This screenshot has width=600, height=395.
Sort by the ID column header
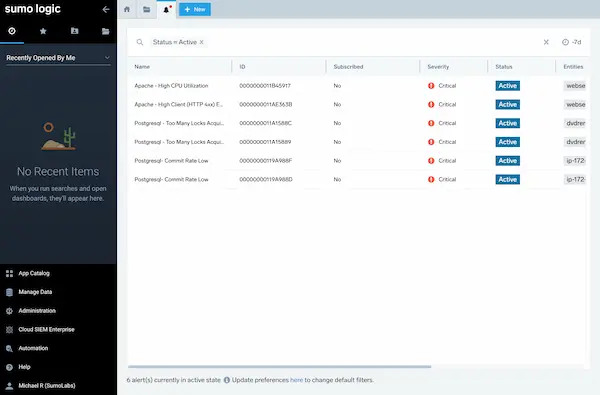tap(242, 67)
